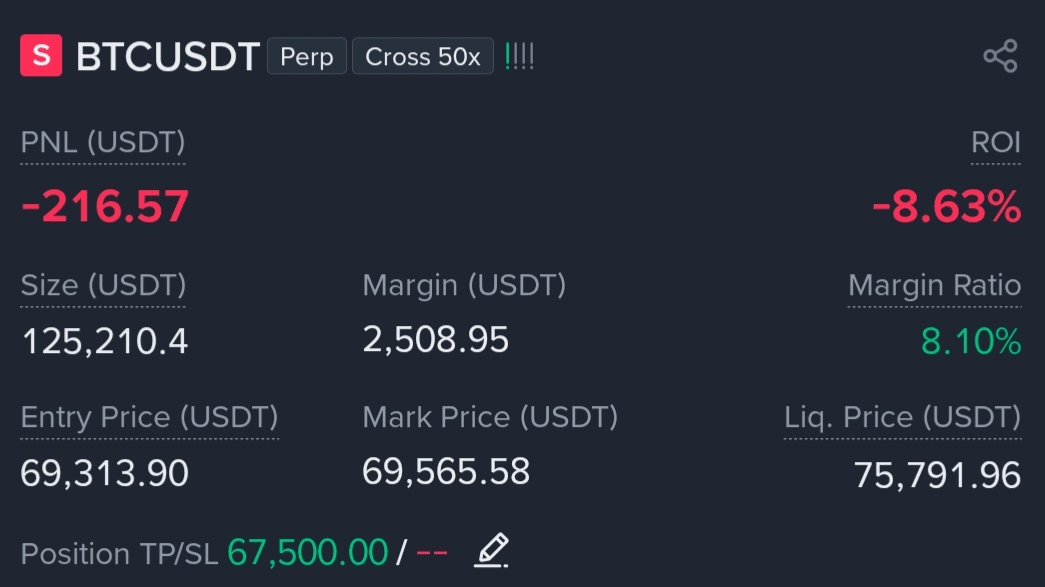This screenshot has height=587, width=1045.
Task: Show the Liq. Price (USDT) label explanation
Action: [902, 417]
